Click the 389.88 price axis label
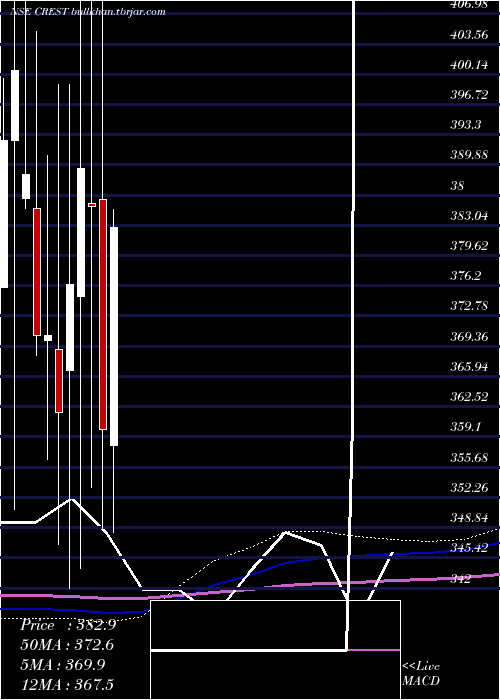 pyautogui.click(x=469, y=155)
